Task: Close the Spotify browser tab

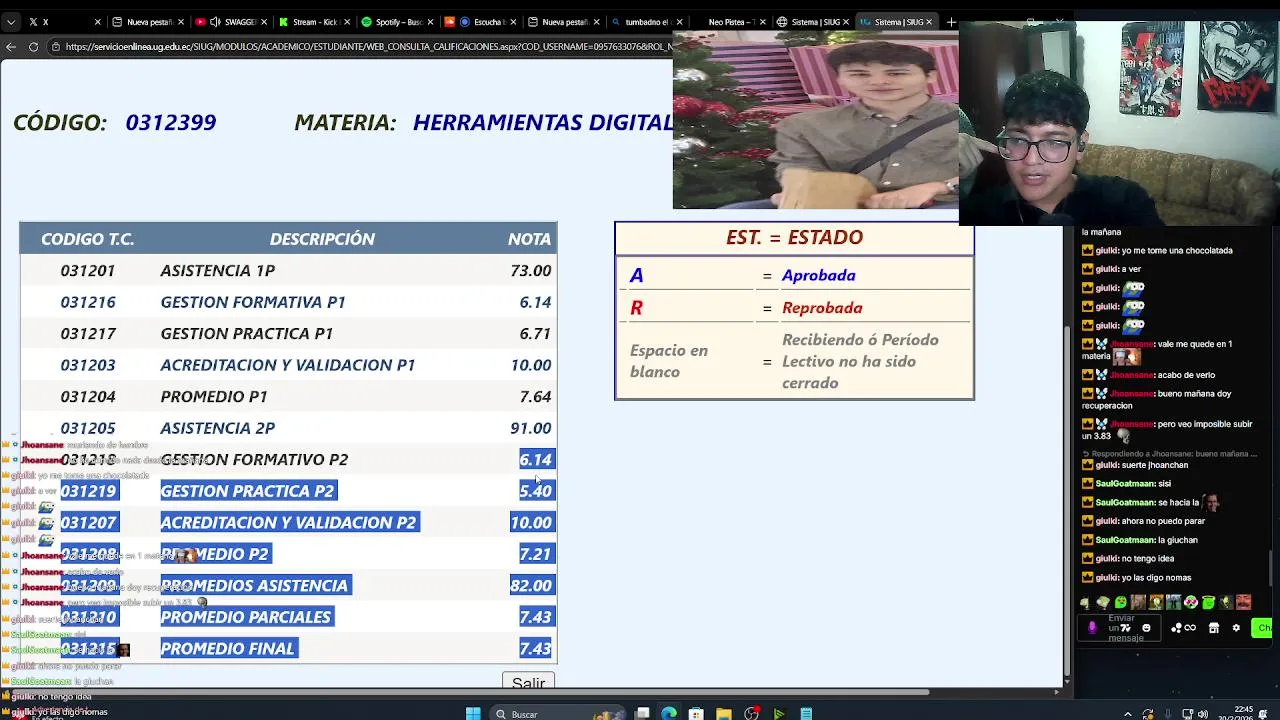Action: pos(430,21)
